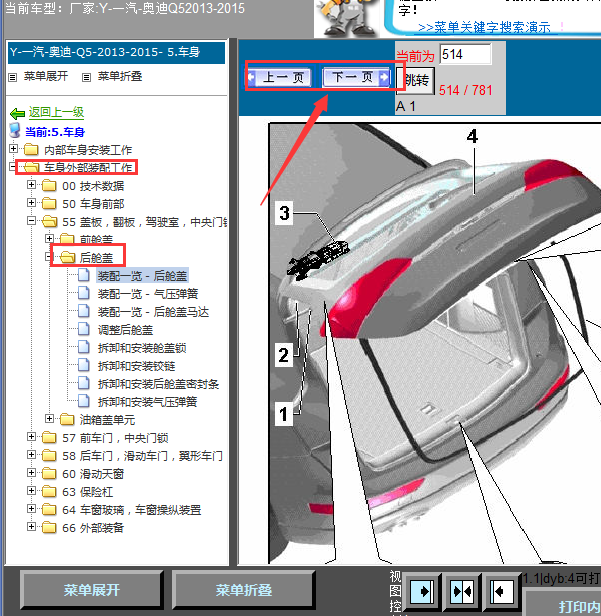Open the 菜单关键字搜索演示 link

click(484, 27)
